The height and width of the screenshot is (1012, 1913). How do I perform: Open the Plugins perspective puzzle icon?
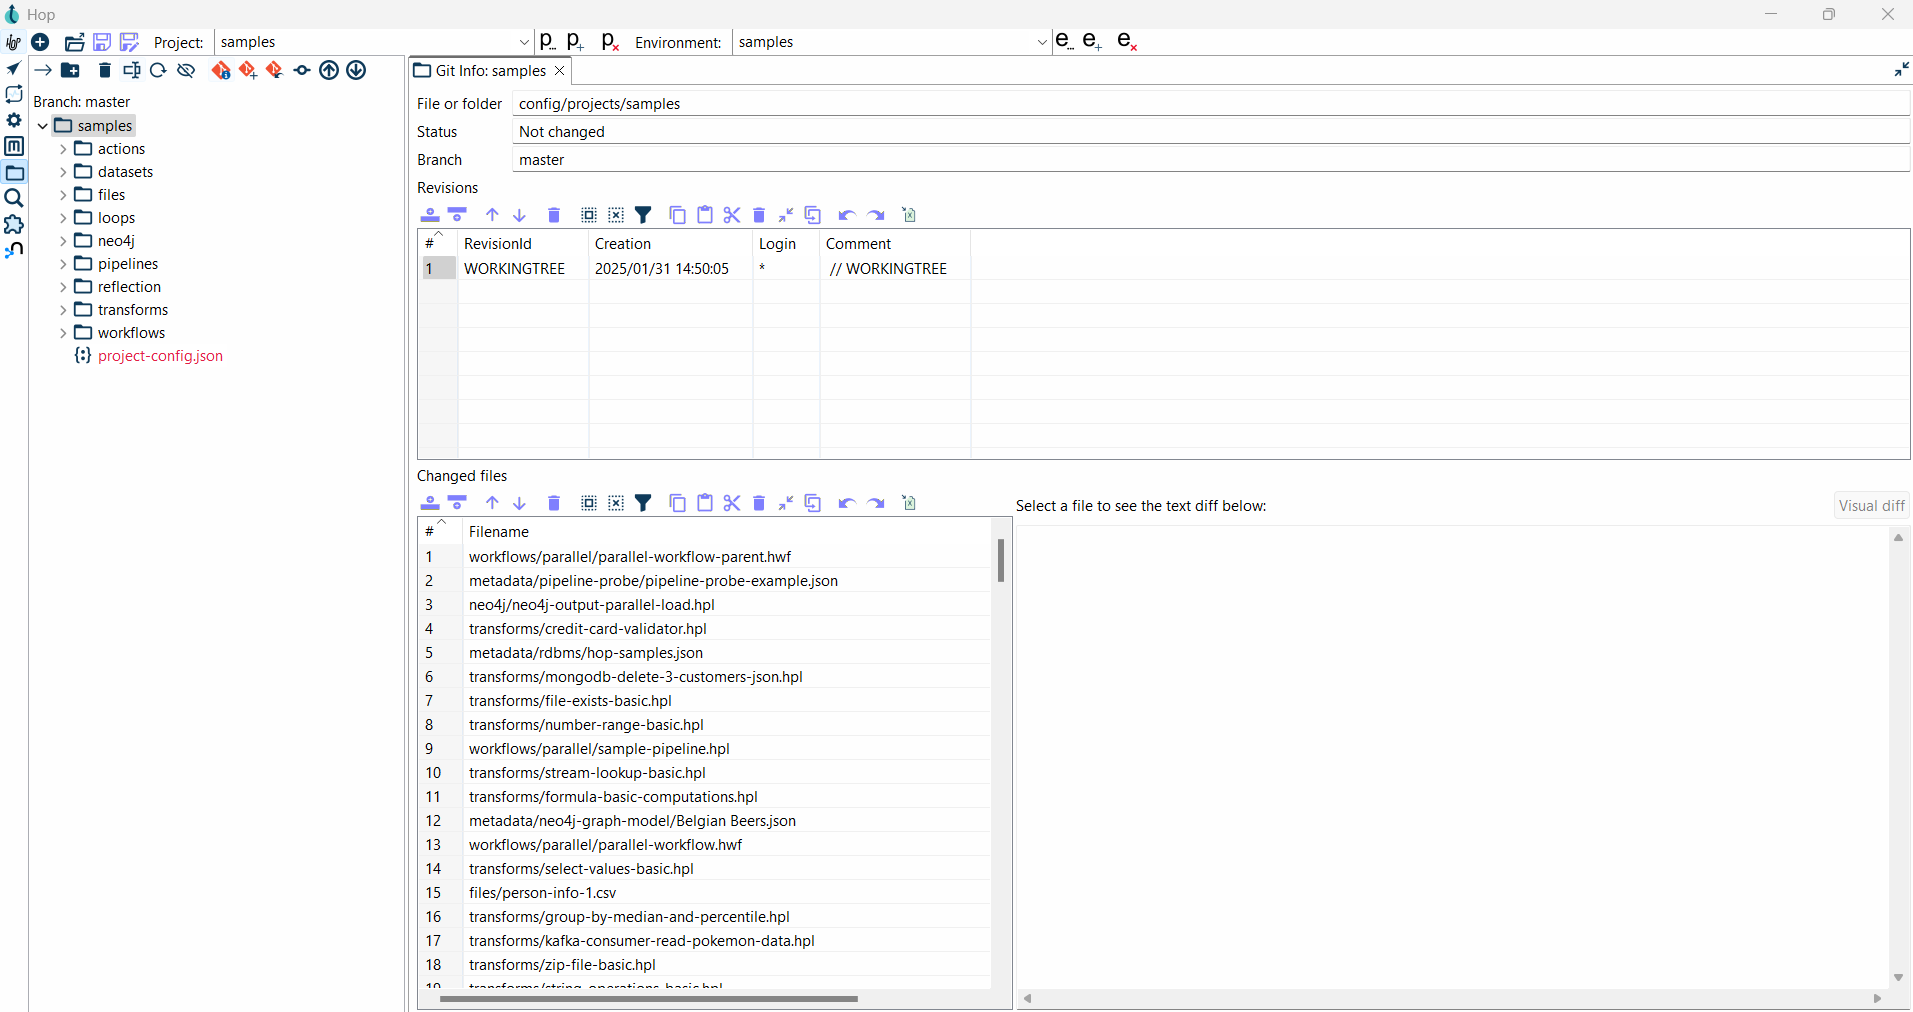14,224
